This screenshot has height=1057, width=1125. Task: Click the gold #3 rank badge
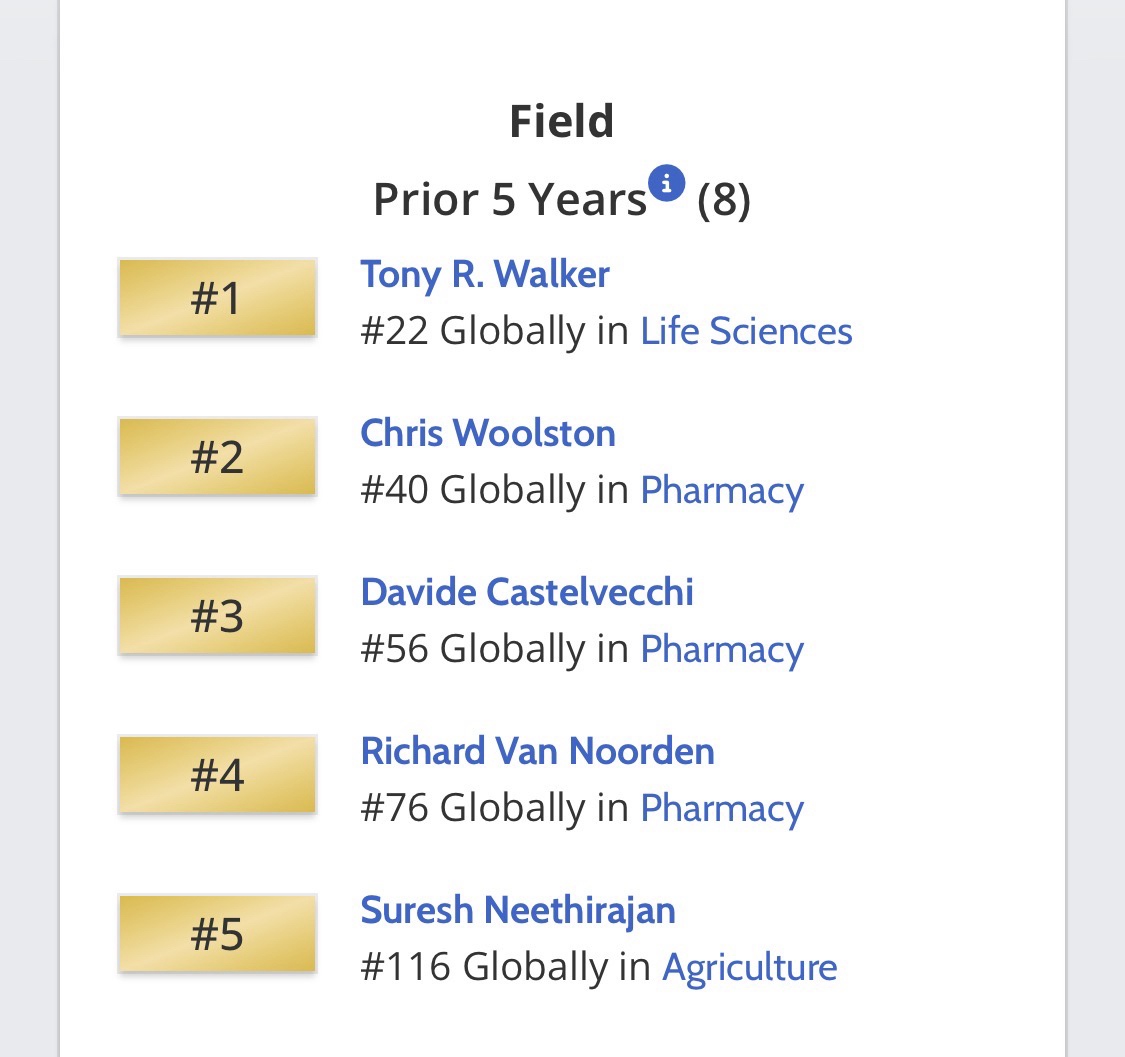click(217, 616)
